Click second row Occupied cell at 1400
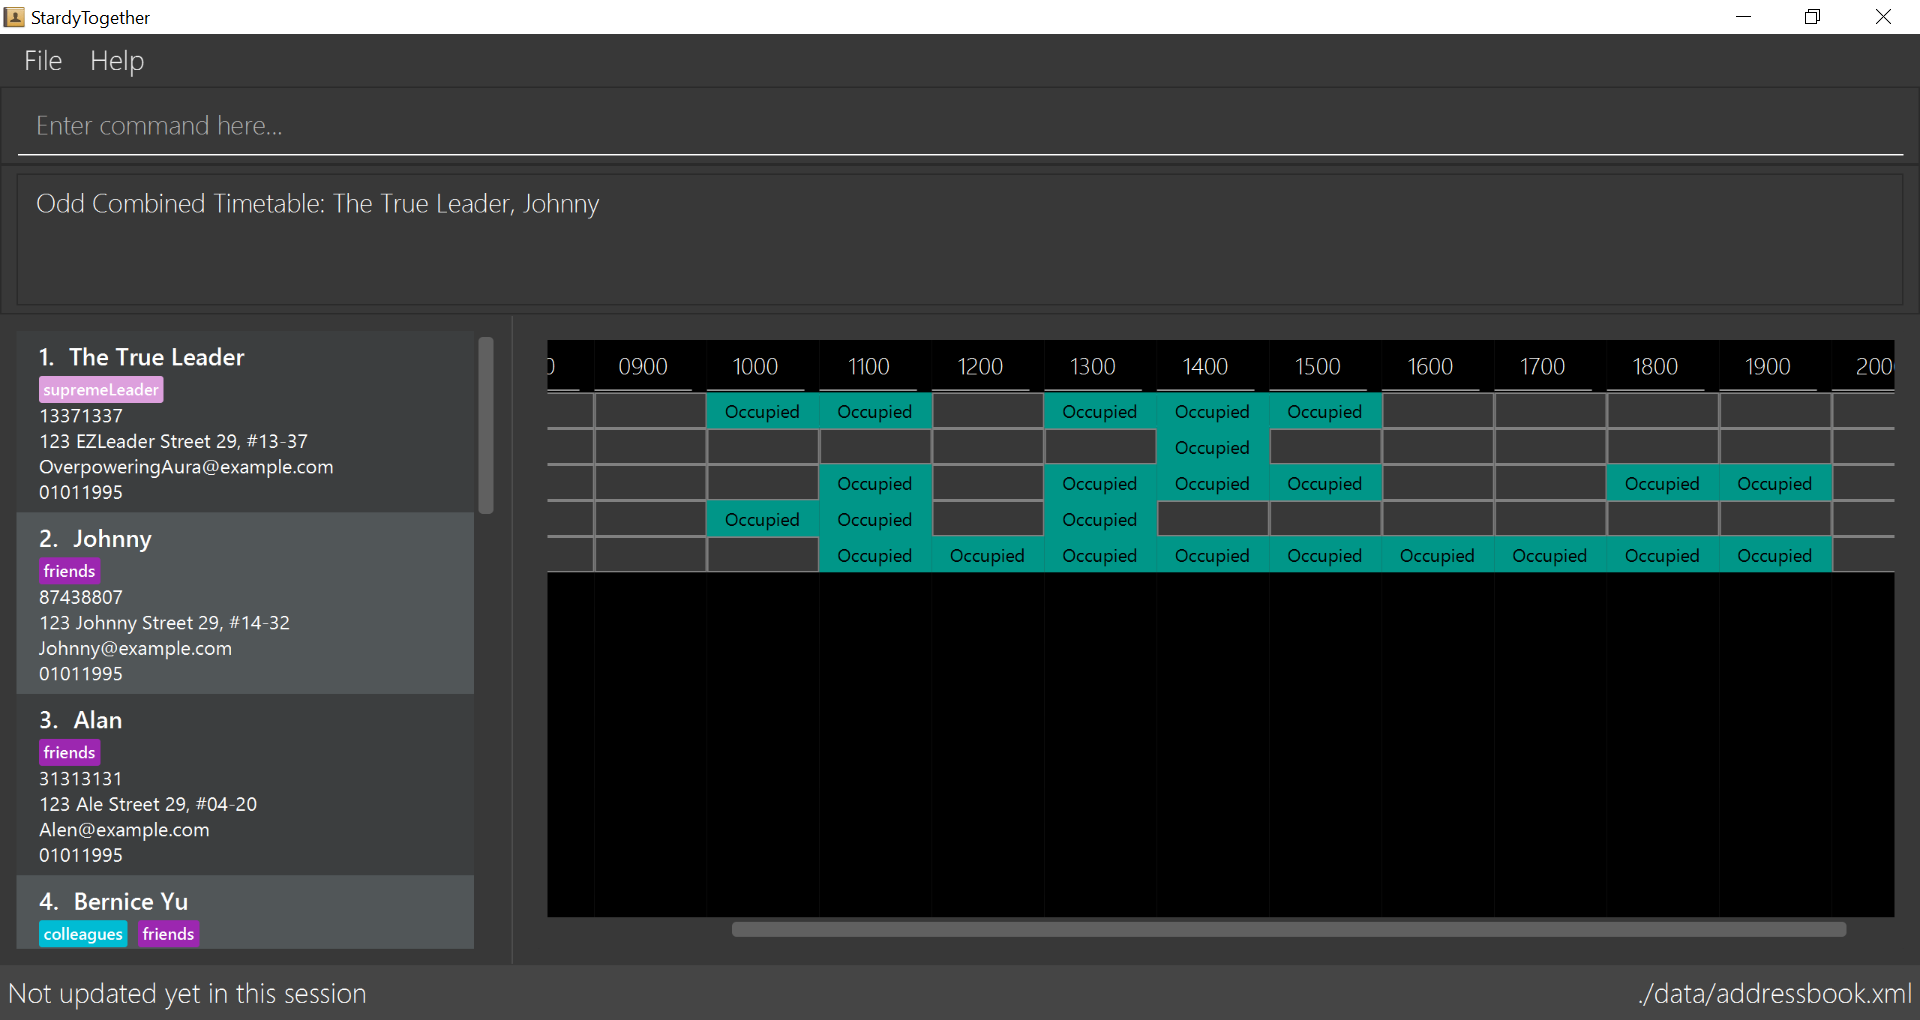 (1212, 448)
